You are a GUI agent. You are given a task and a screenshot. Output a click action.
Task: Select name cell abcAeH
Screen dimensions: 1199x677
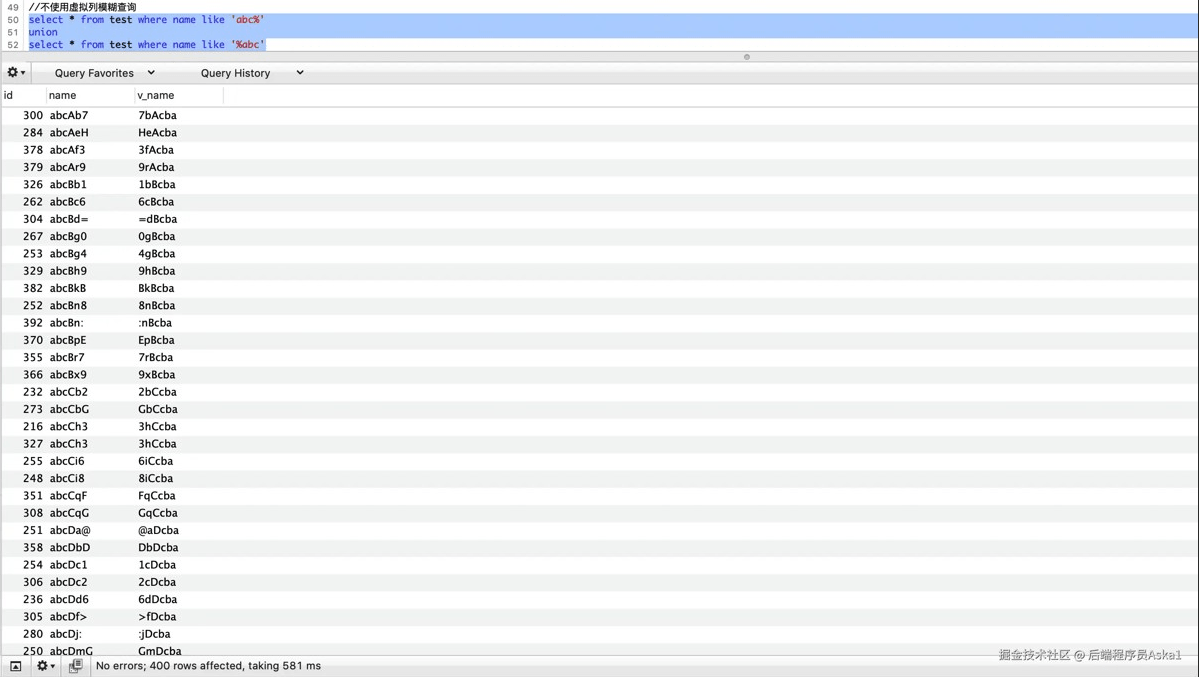(x=69, y=132)
